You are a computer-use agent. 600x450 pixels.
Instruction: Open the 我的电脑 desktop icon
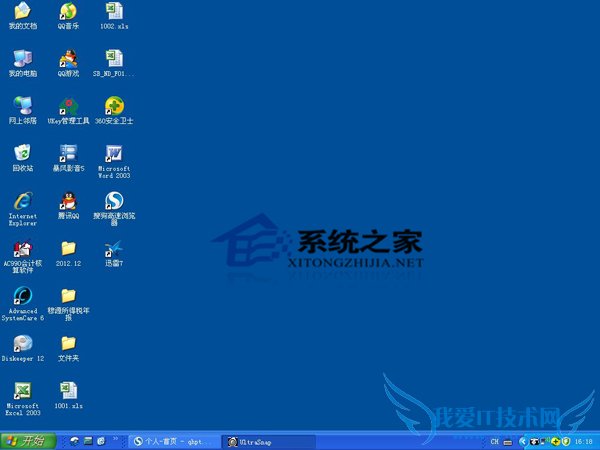click(x=23, y=64)
